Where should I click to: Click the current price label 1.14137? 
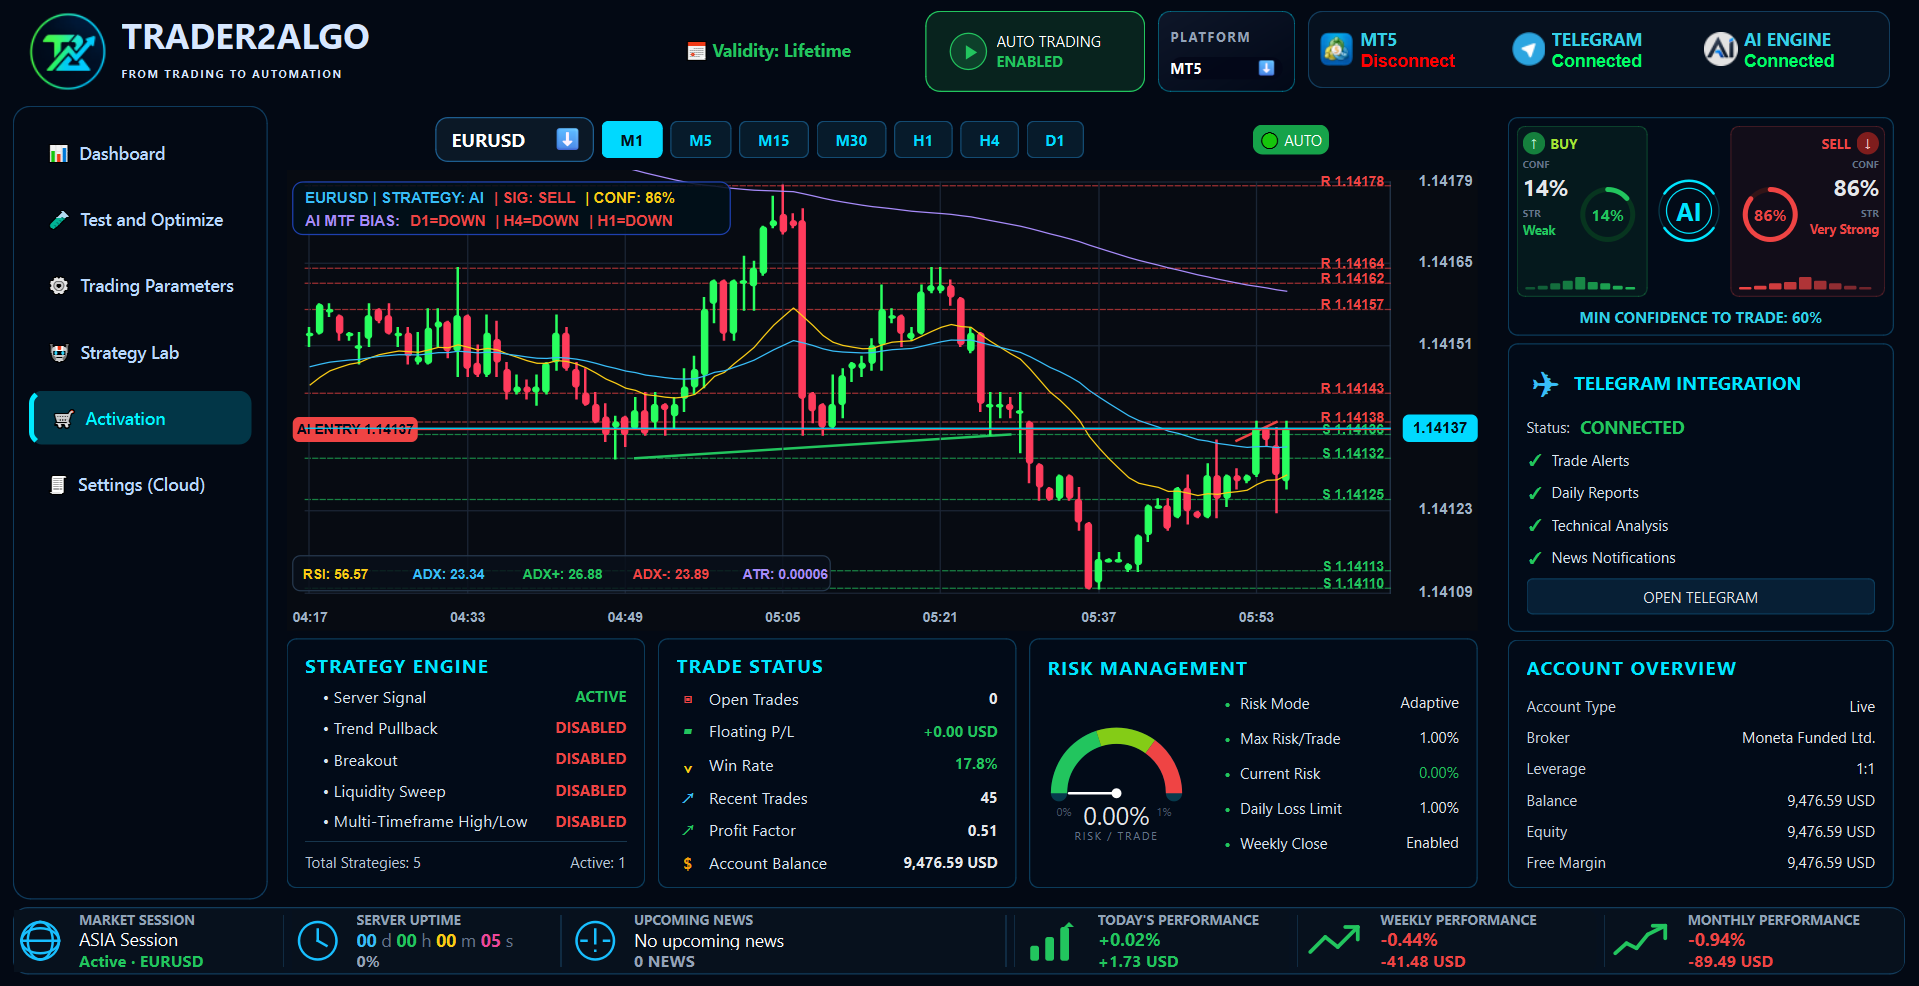(x=1440, y=428)
